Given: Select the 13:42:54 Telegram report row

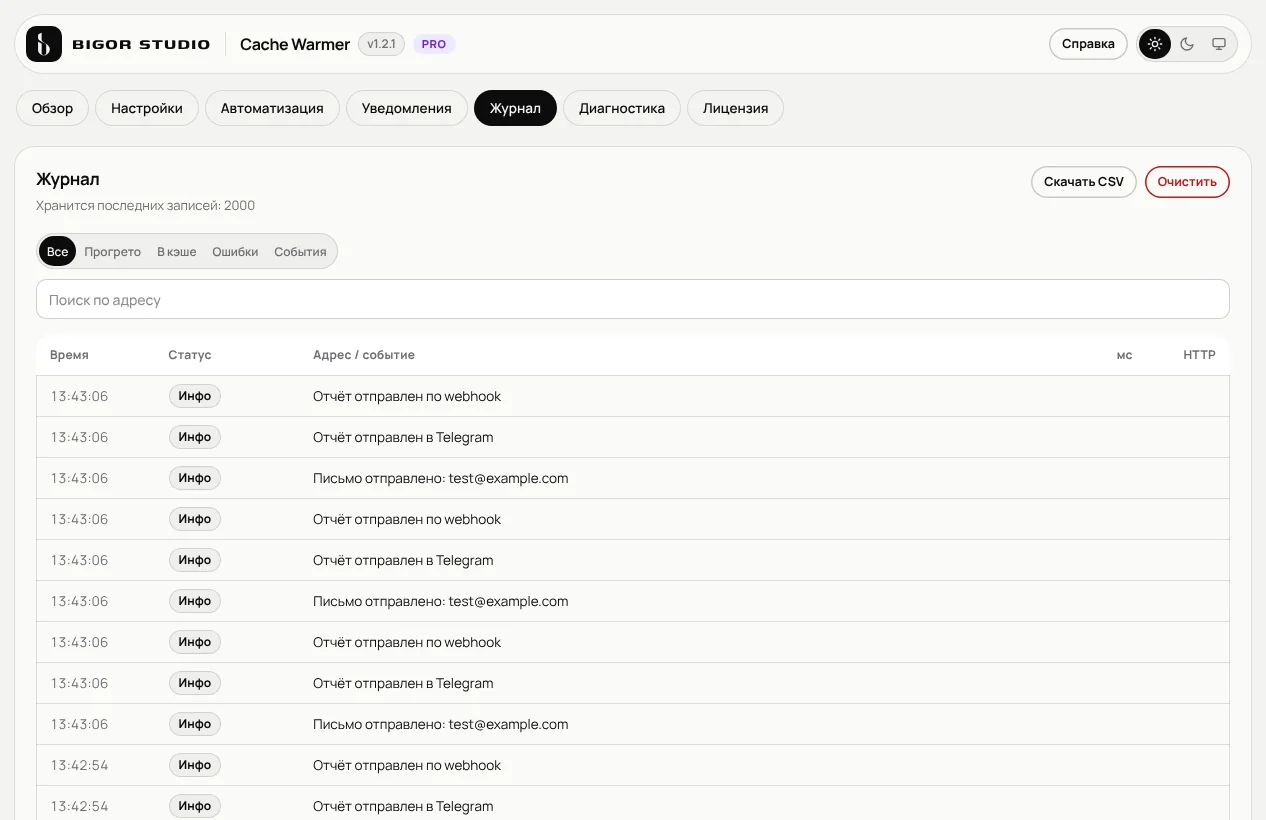Looking at the screenshot, I should pos(632,804).
